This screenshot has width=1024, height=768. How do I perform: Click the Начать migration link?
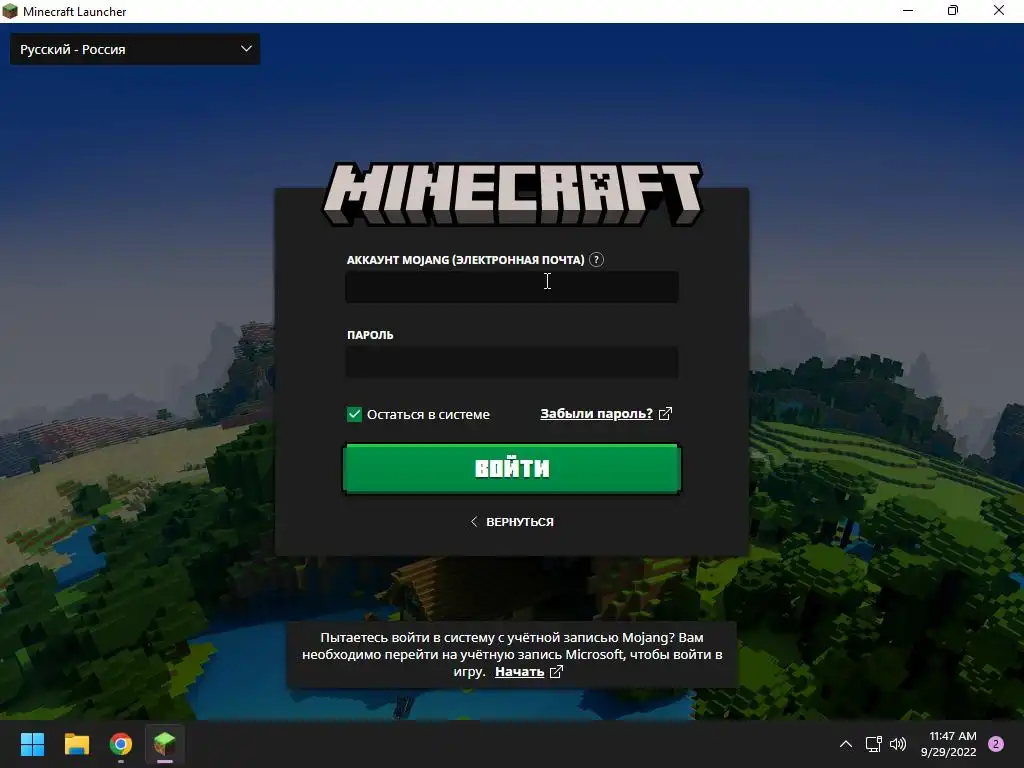(520, 671)
